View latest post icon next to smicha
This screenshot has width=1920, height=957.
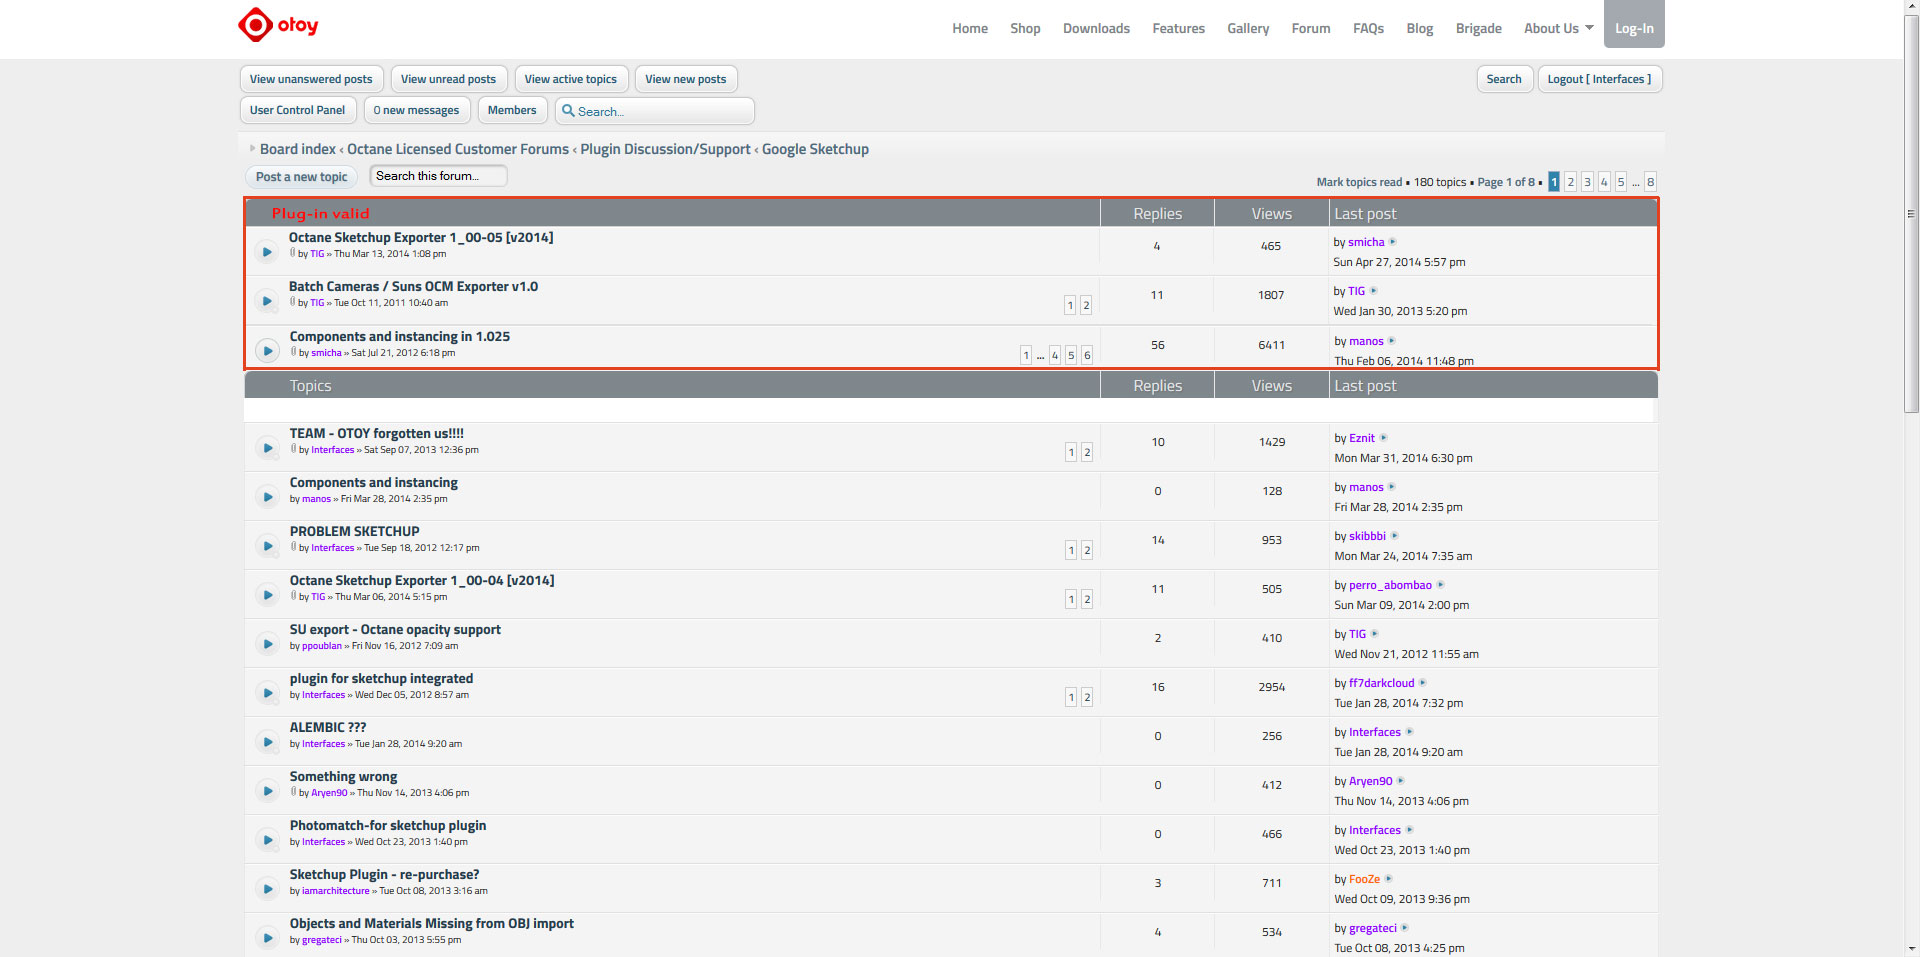(1393, 242)
